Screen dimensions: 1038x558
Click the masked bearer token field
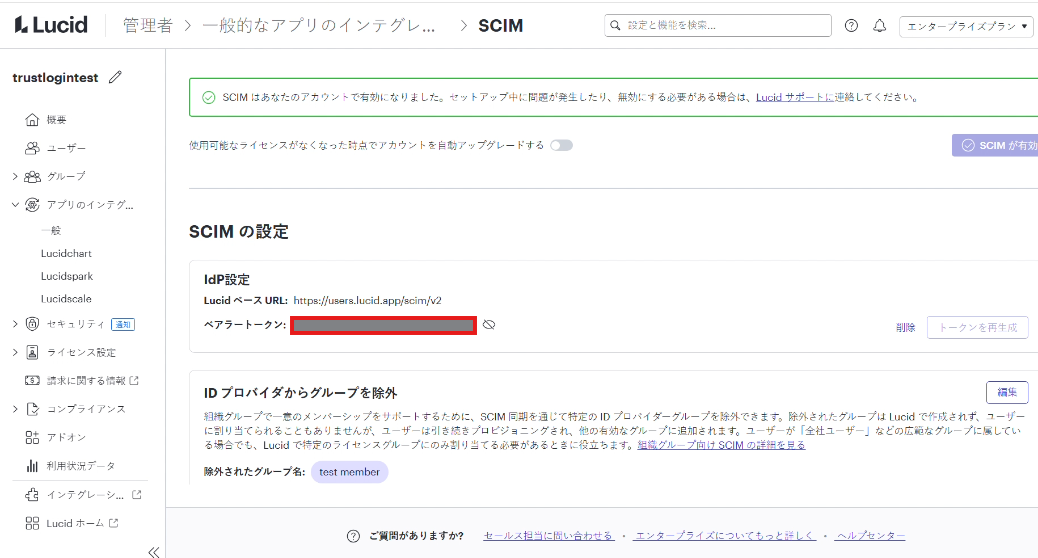click(x=384, y=325)
